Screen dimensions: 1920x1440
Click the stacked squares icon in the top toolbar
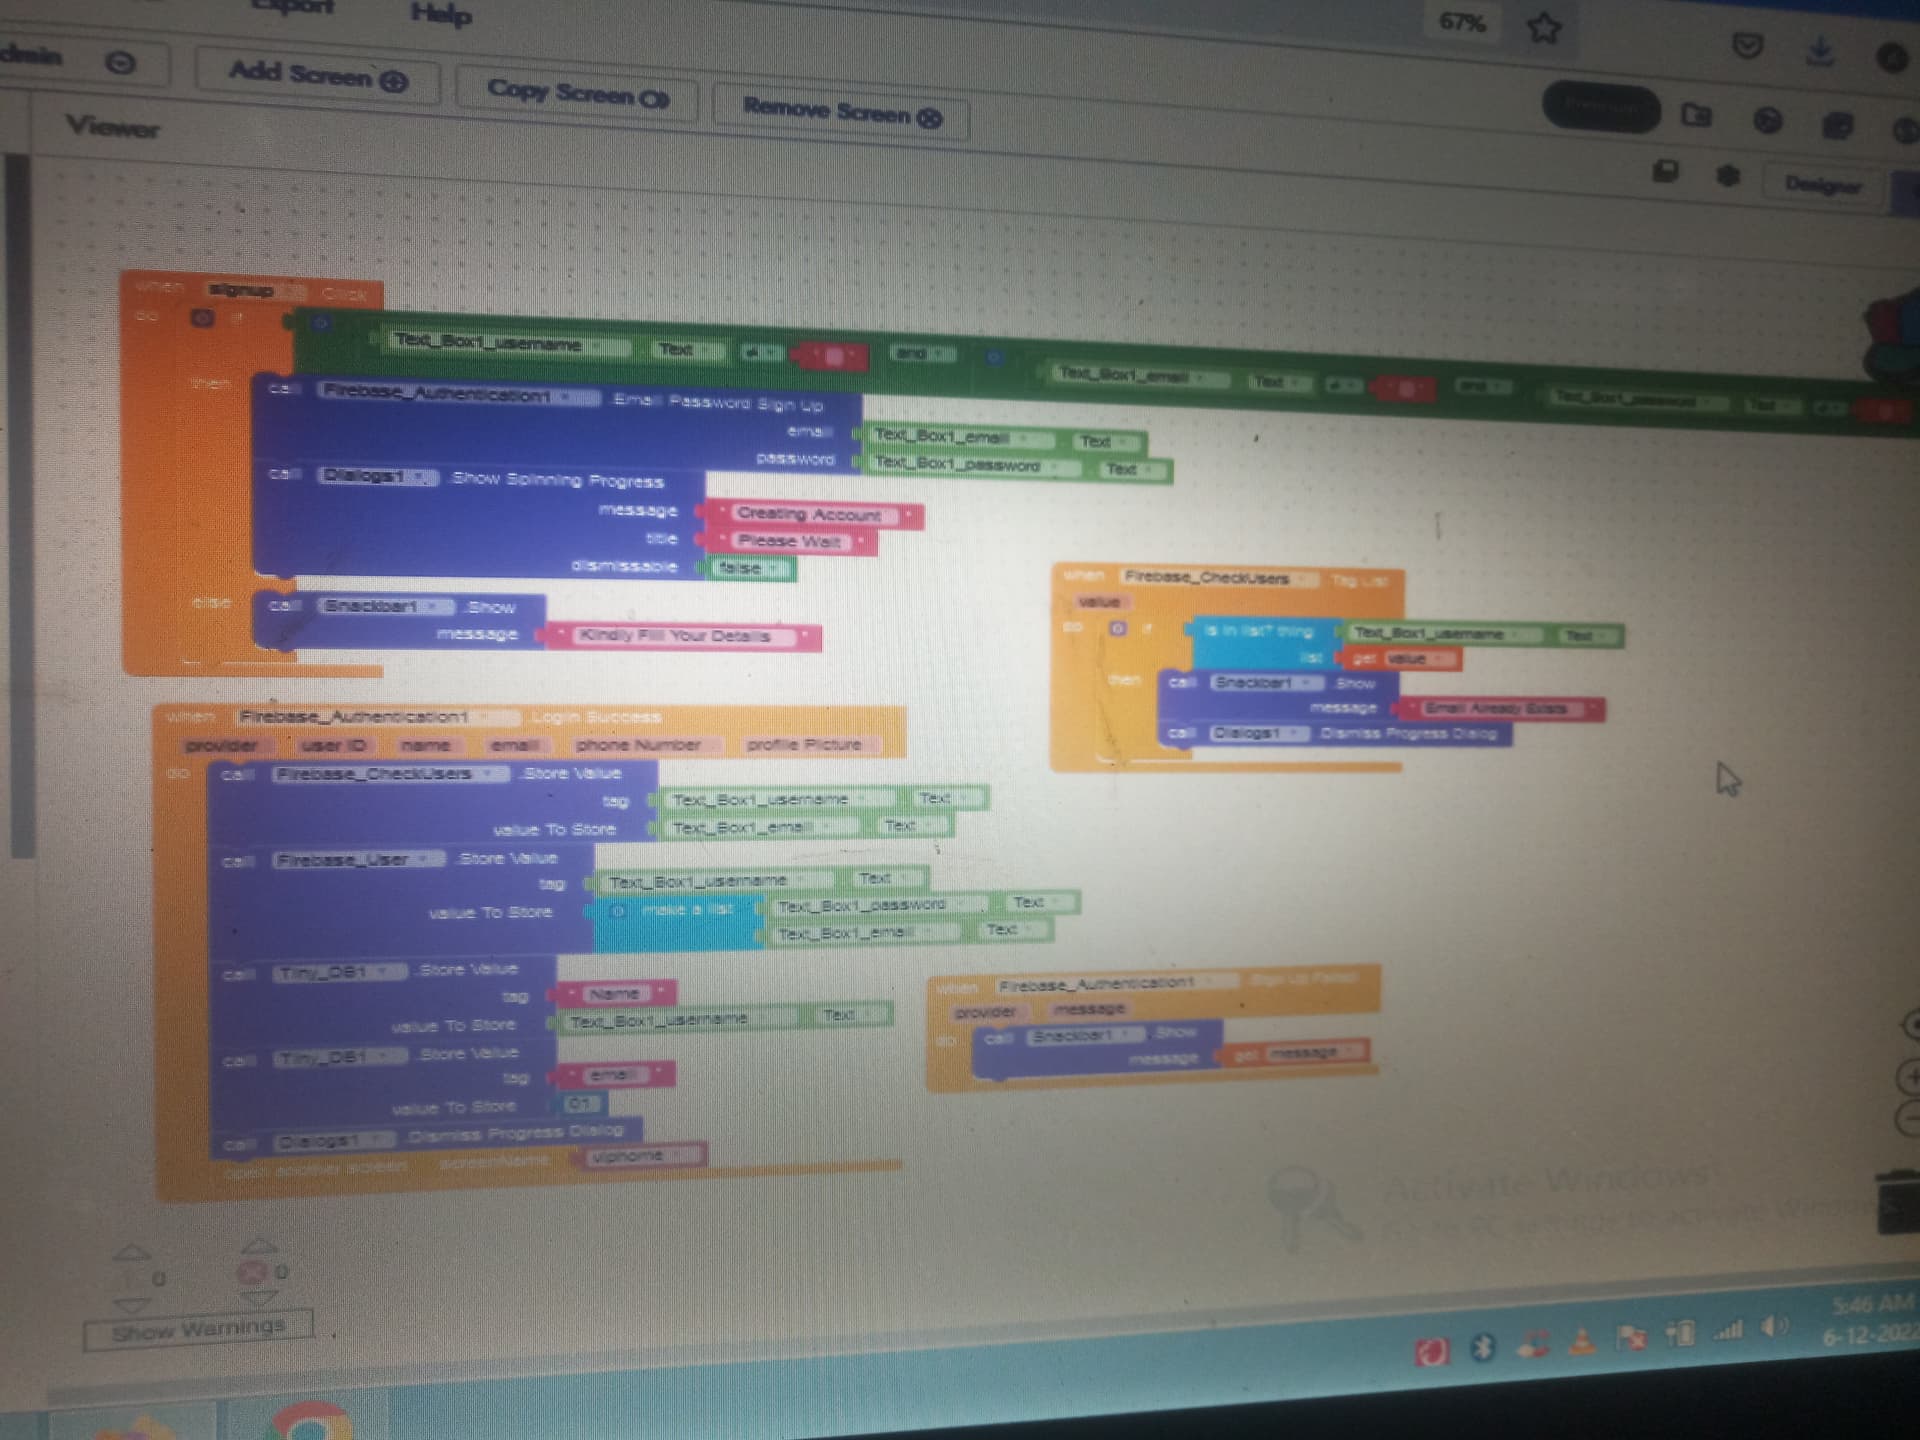[1837, 125]
